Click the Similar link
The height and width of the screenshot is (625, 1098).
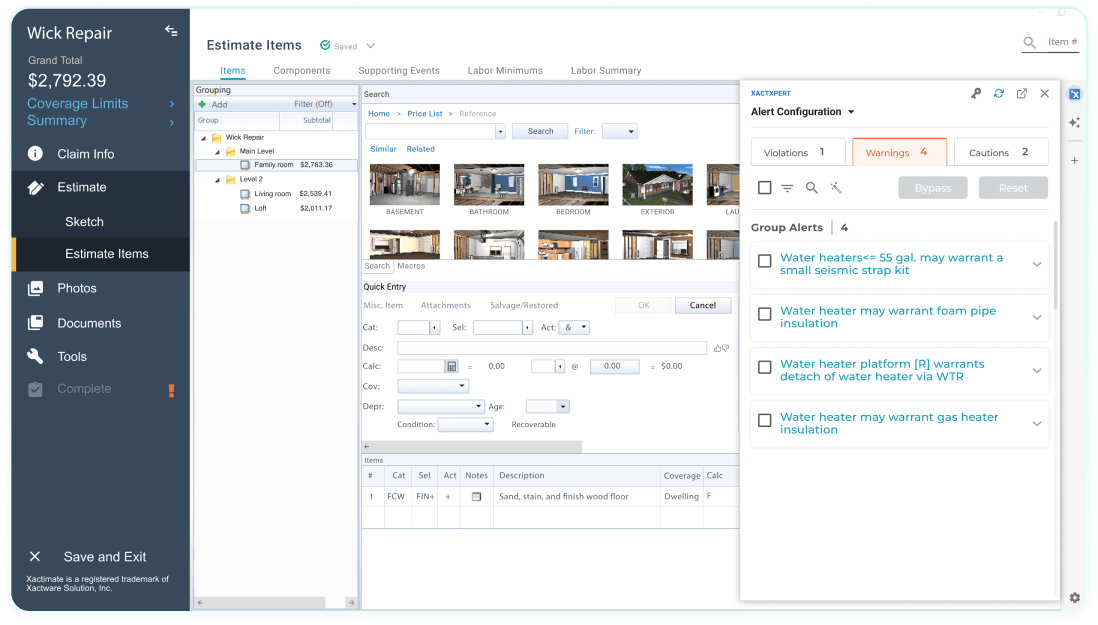383,149
